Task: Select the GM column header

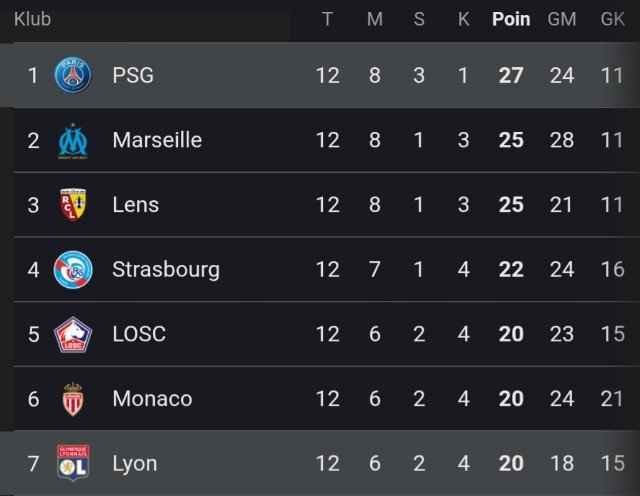Action: tap(561, 20)
